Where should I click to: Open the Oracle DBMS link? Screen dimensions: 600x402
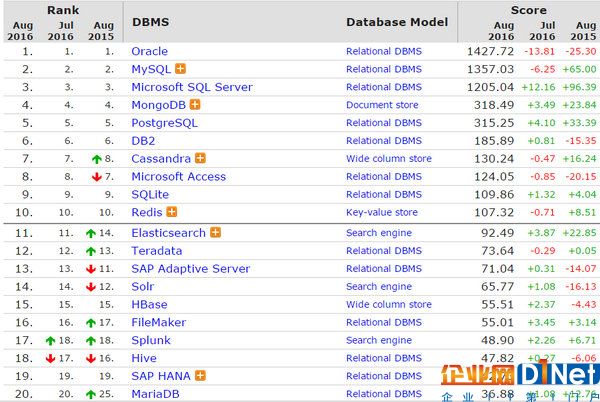point(150,51)
